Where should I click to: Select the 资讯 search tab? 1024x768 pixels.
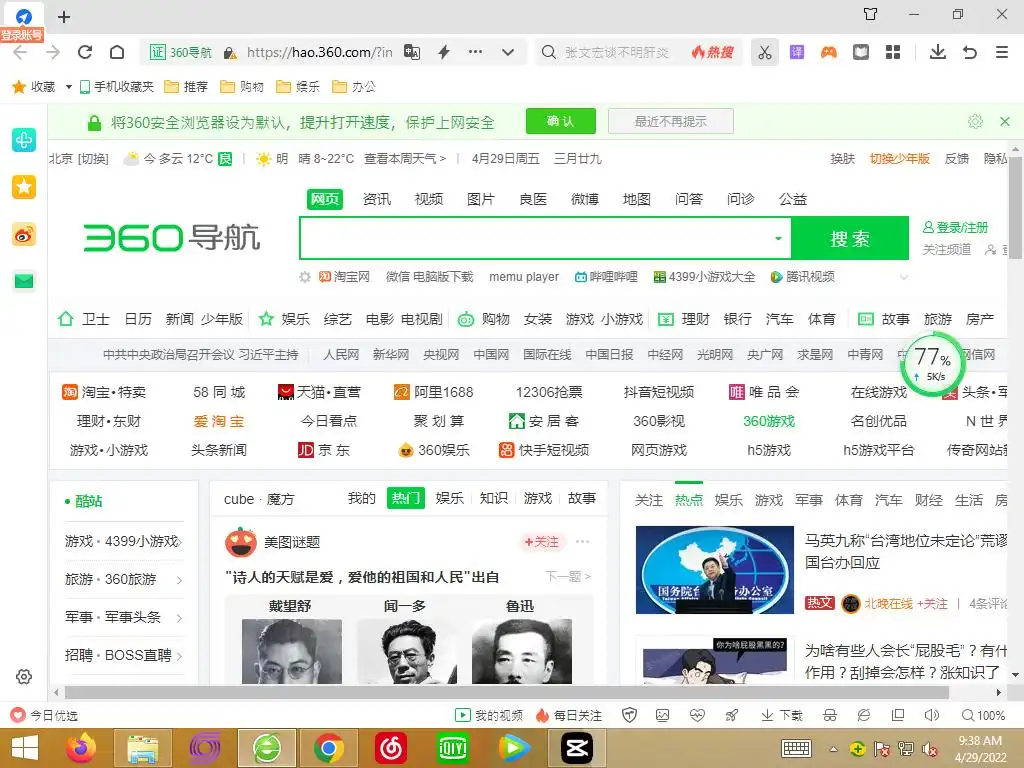tap(377, 199)
